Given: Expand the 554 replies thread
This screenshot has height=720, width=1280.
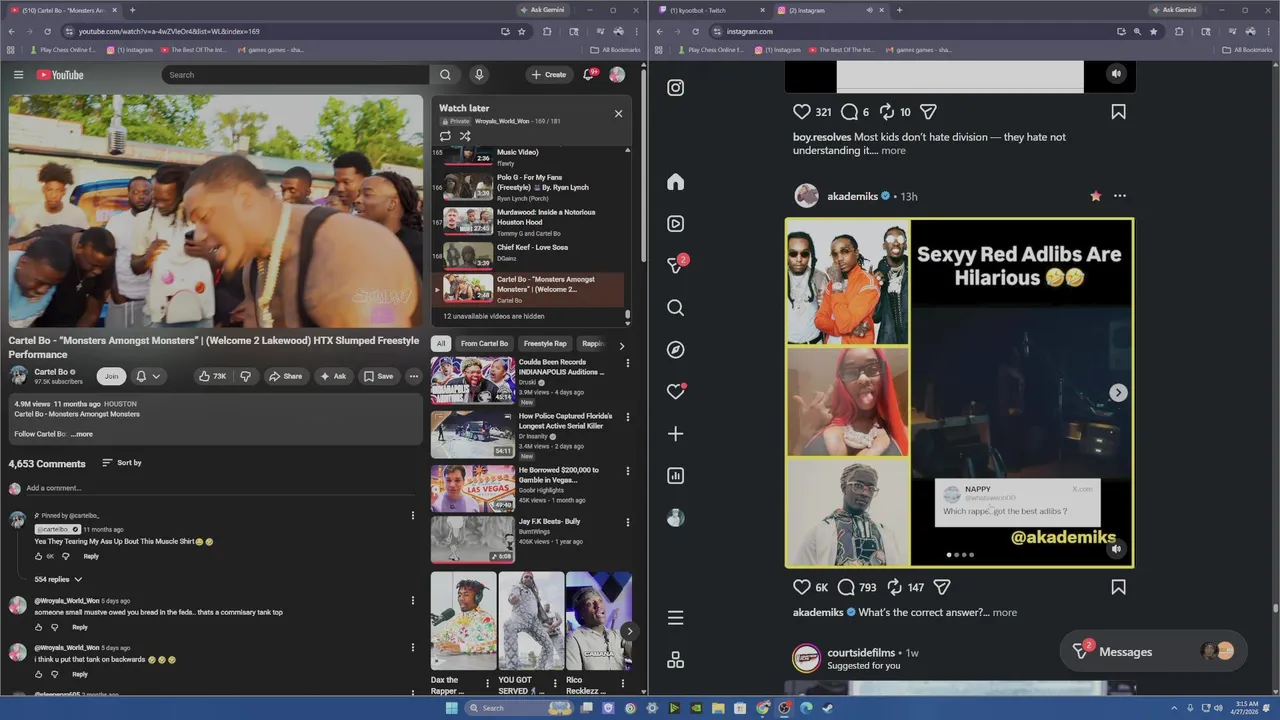Looking at the screenshot, I should pos(58,579).
